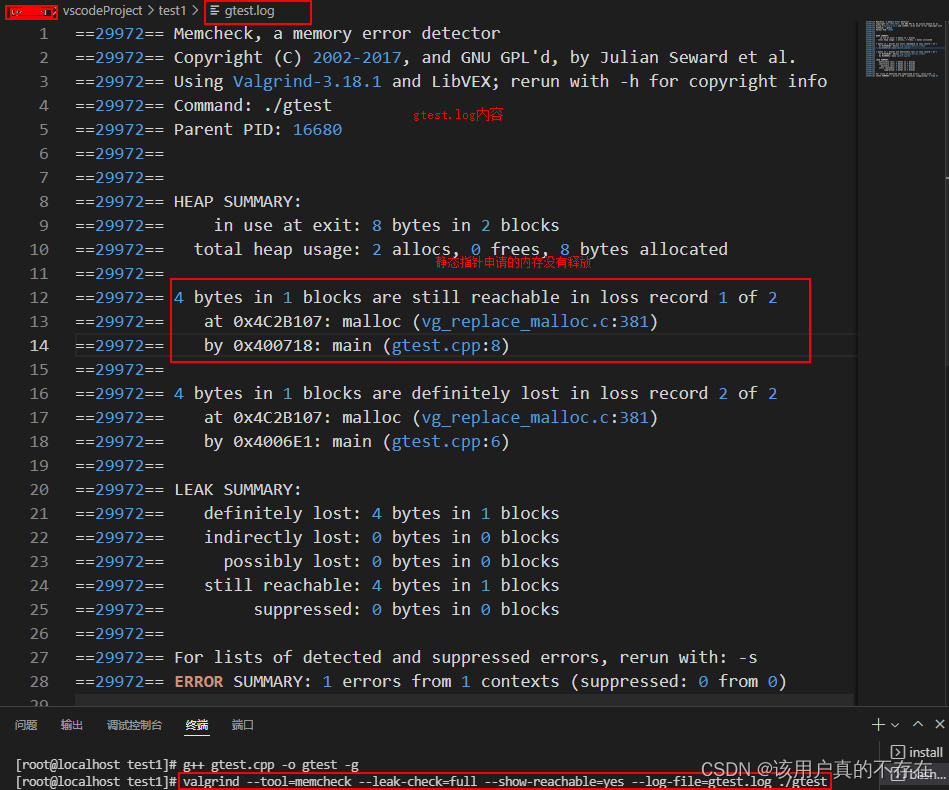Switch to the 问题 panel tab
949x790 pixels.
pyautogui.click(x=26, y=725)
